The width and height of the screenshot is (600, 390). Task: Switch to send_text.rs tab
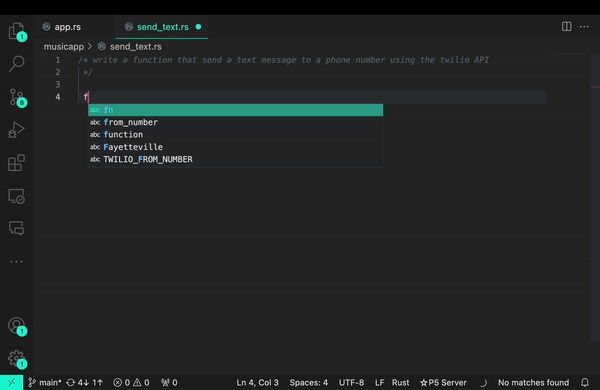(x=163, y=27)
